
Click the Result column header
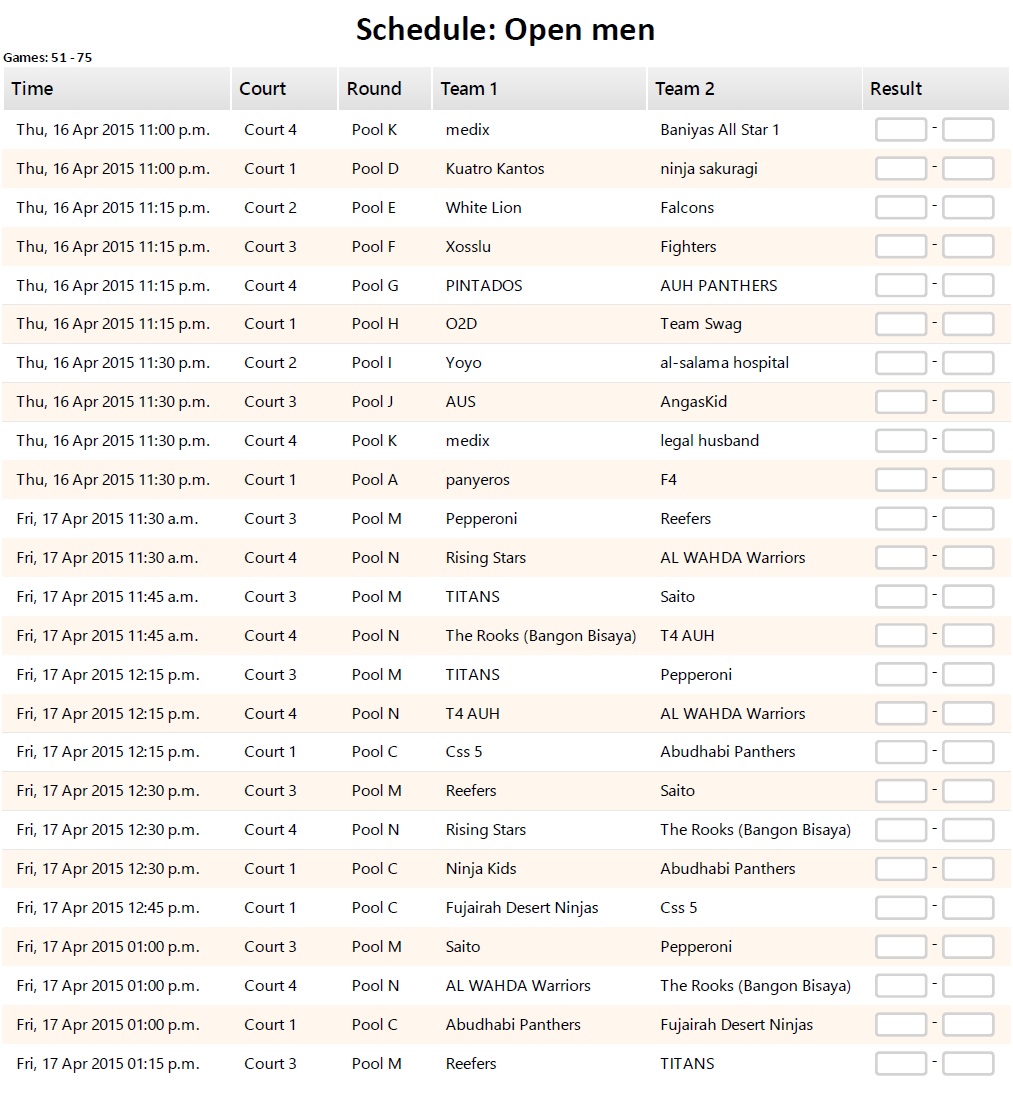[935, 89]
